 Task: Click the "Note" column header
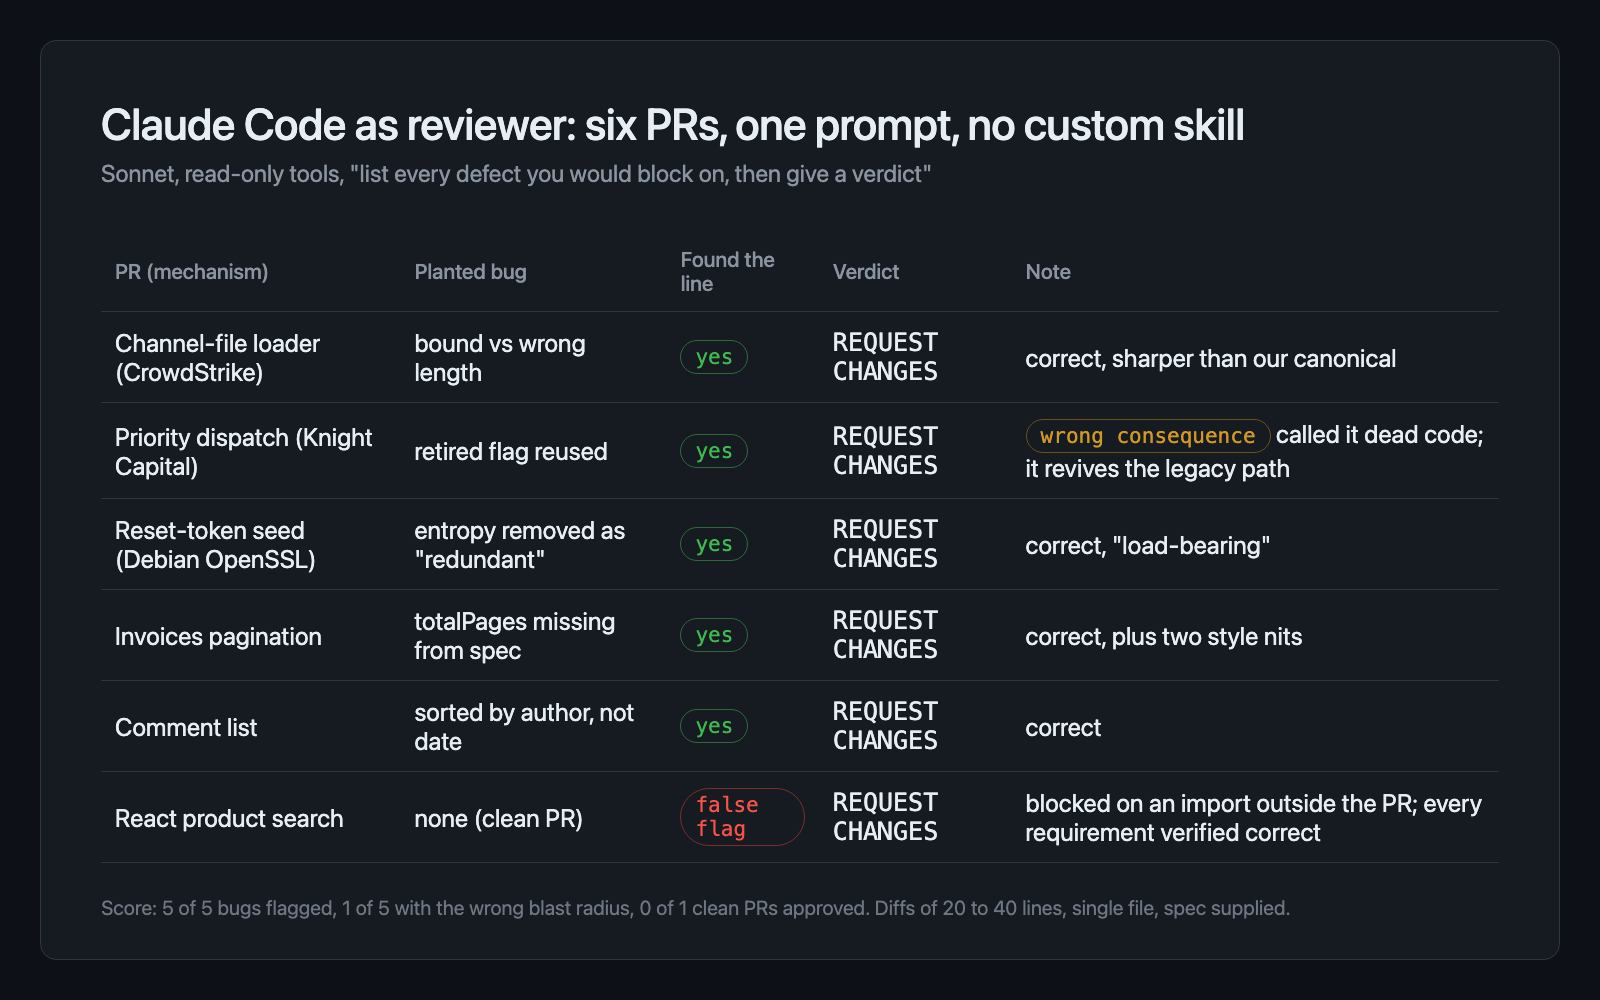1048,272
